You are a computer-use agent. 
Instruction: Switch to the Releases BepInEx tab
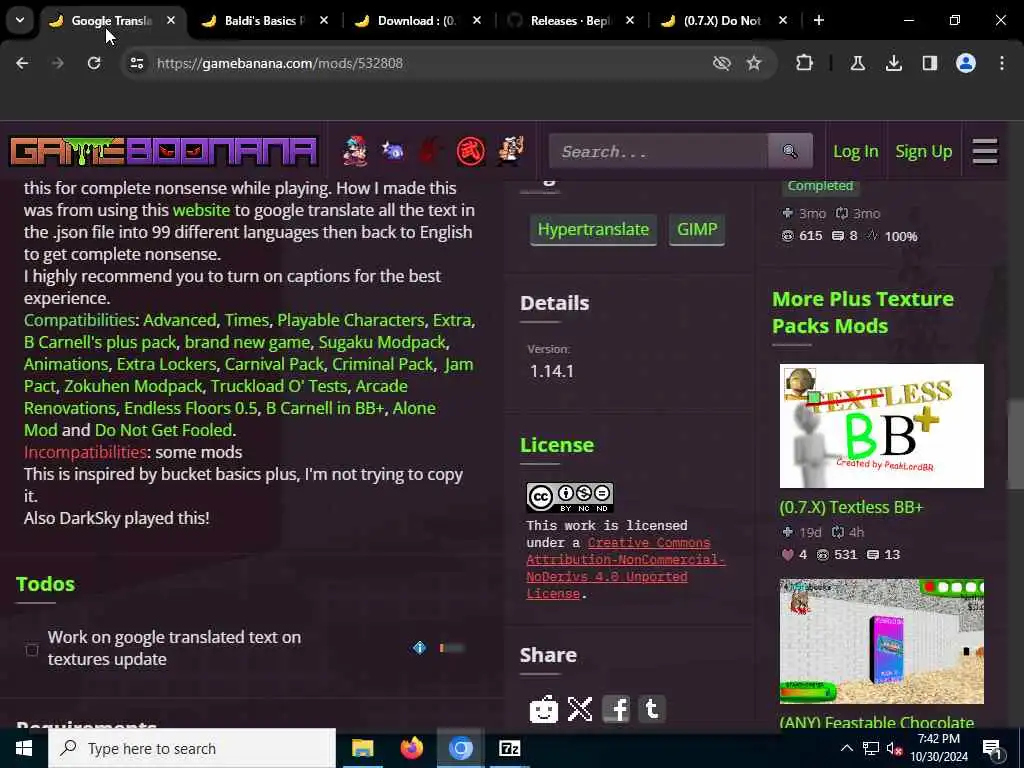[570, 21]
